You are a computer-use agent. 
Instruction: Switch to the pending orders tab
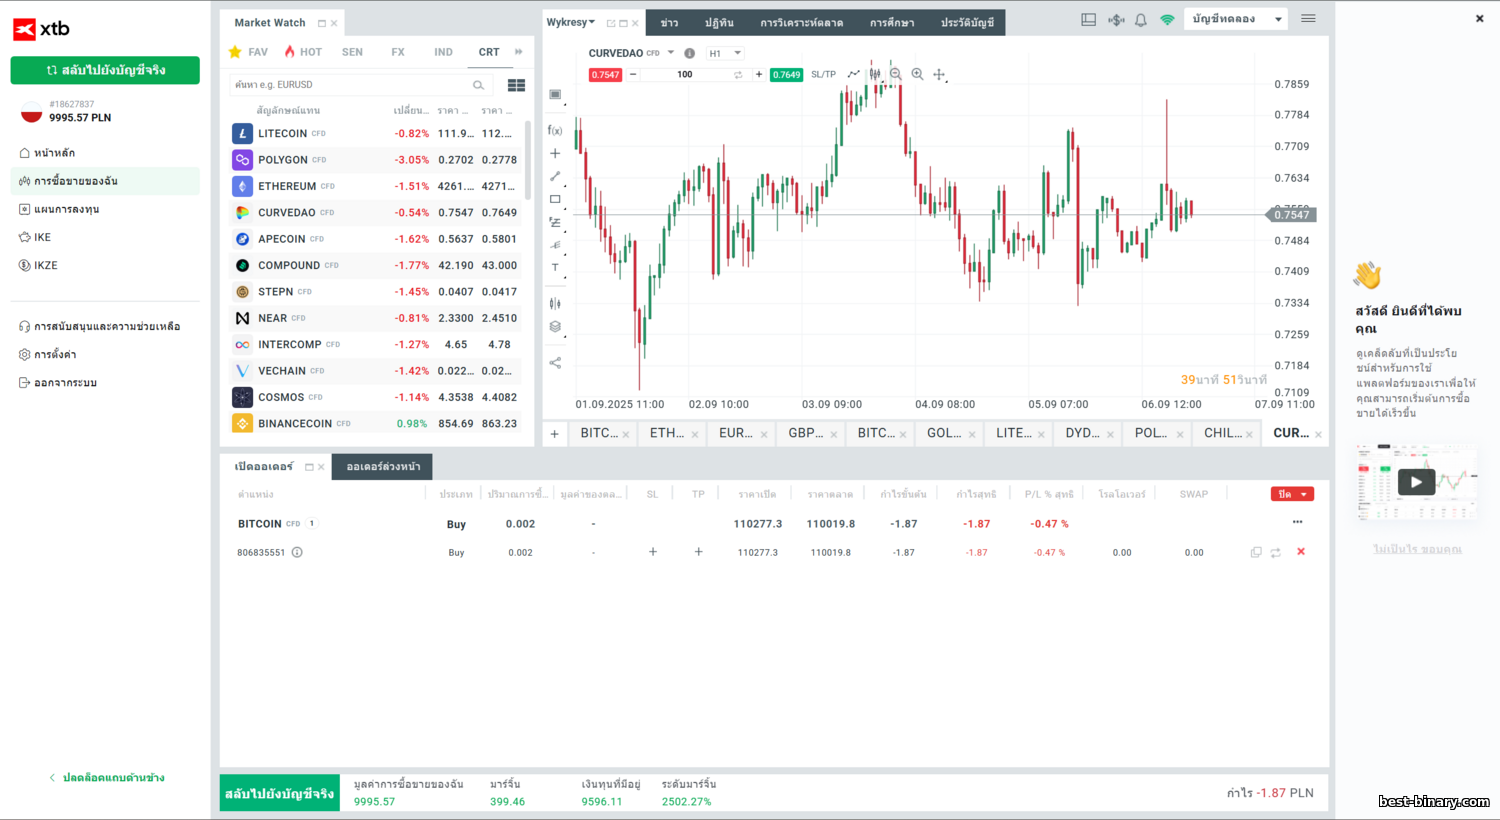(383, 467)
